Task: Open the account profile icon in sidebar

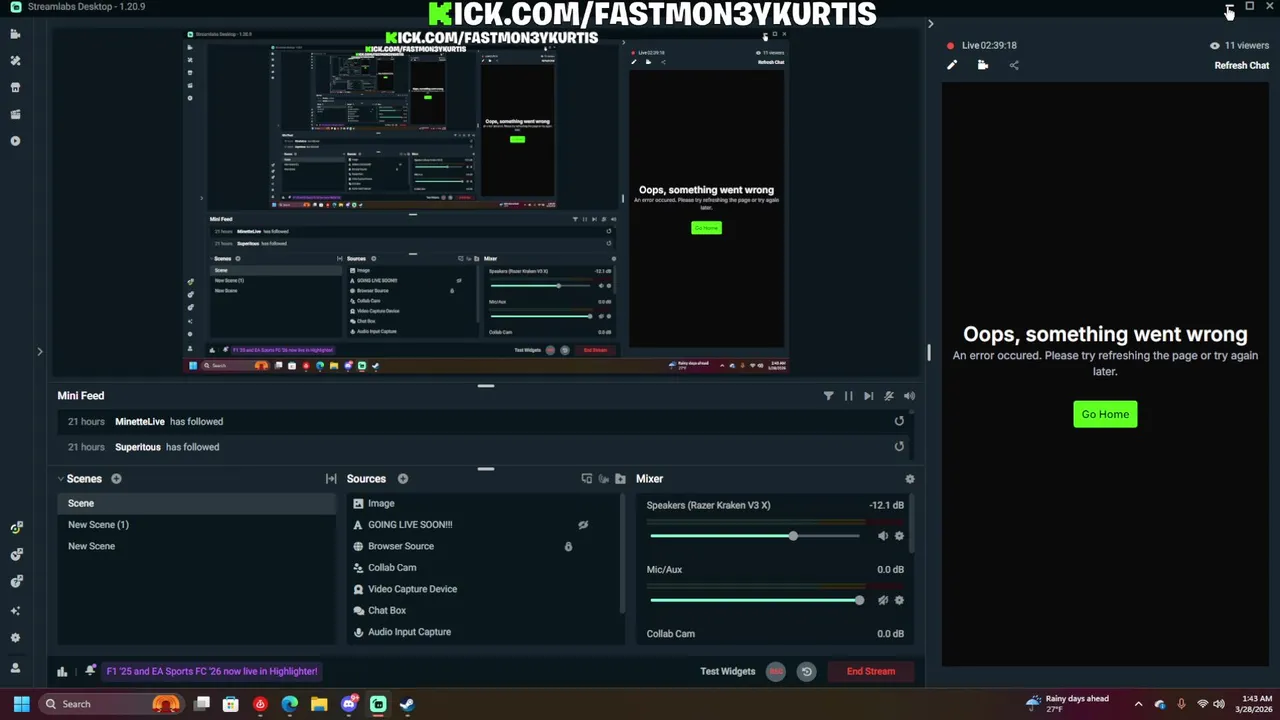Action: pos(15,667)
